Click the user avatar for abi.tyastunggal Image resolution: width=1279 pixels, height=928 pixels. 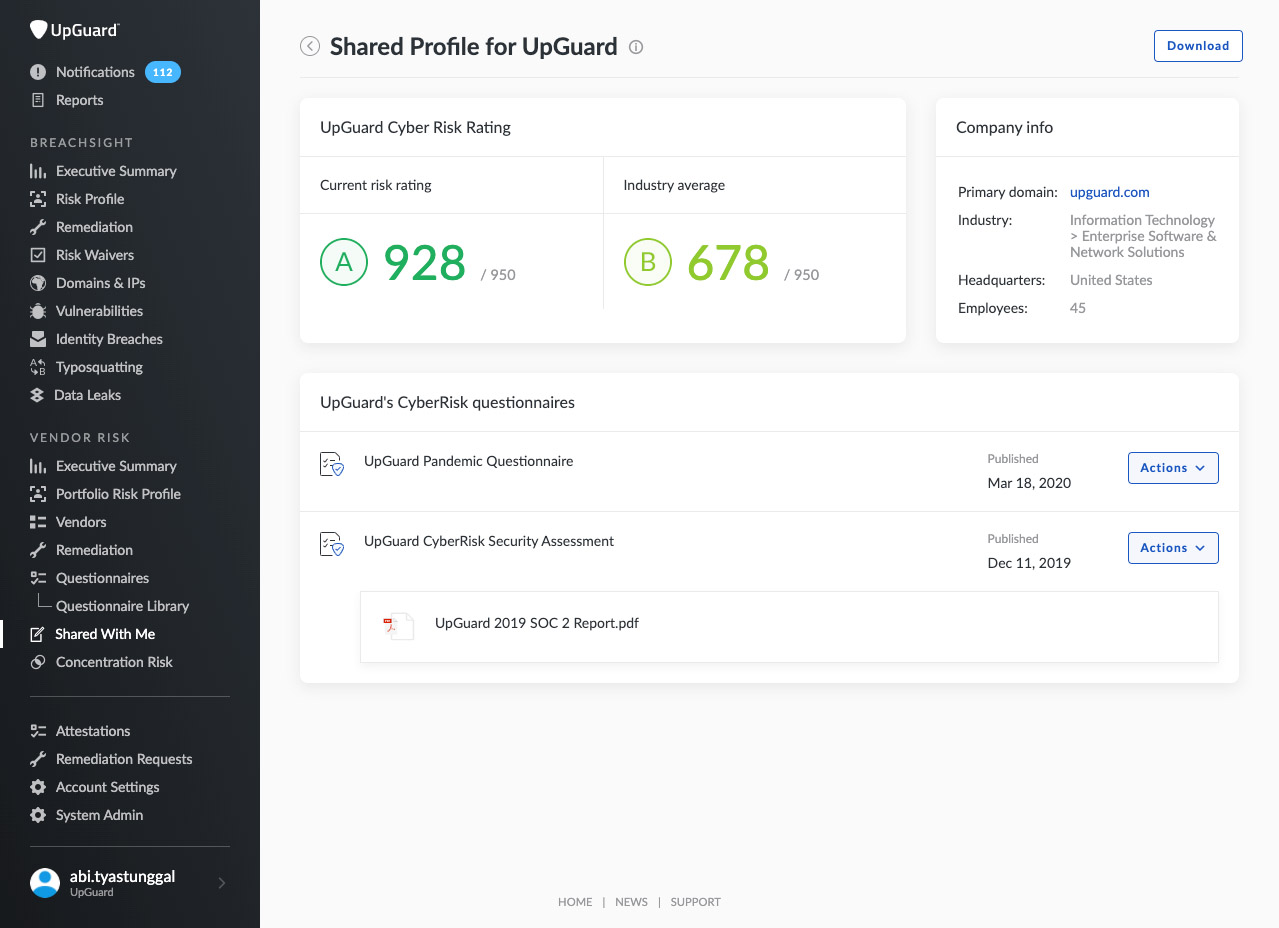point(45,882)
